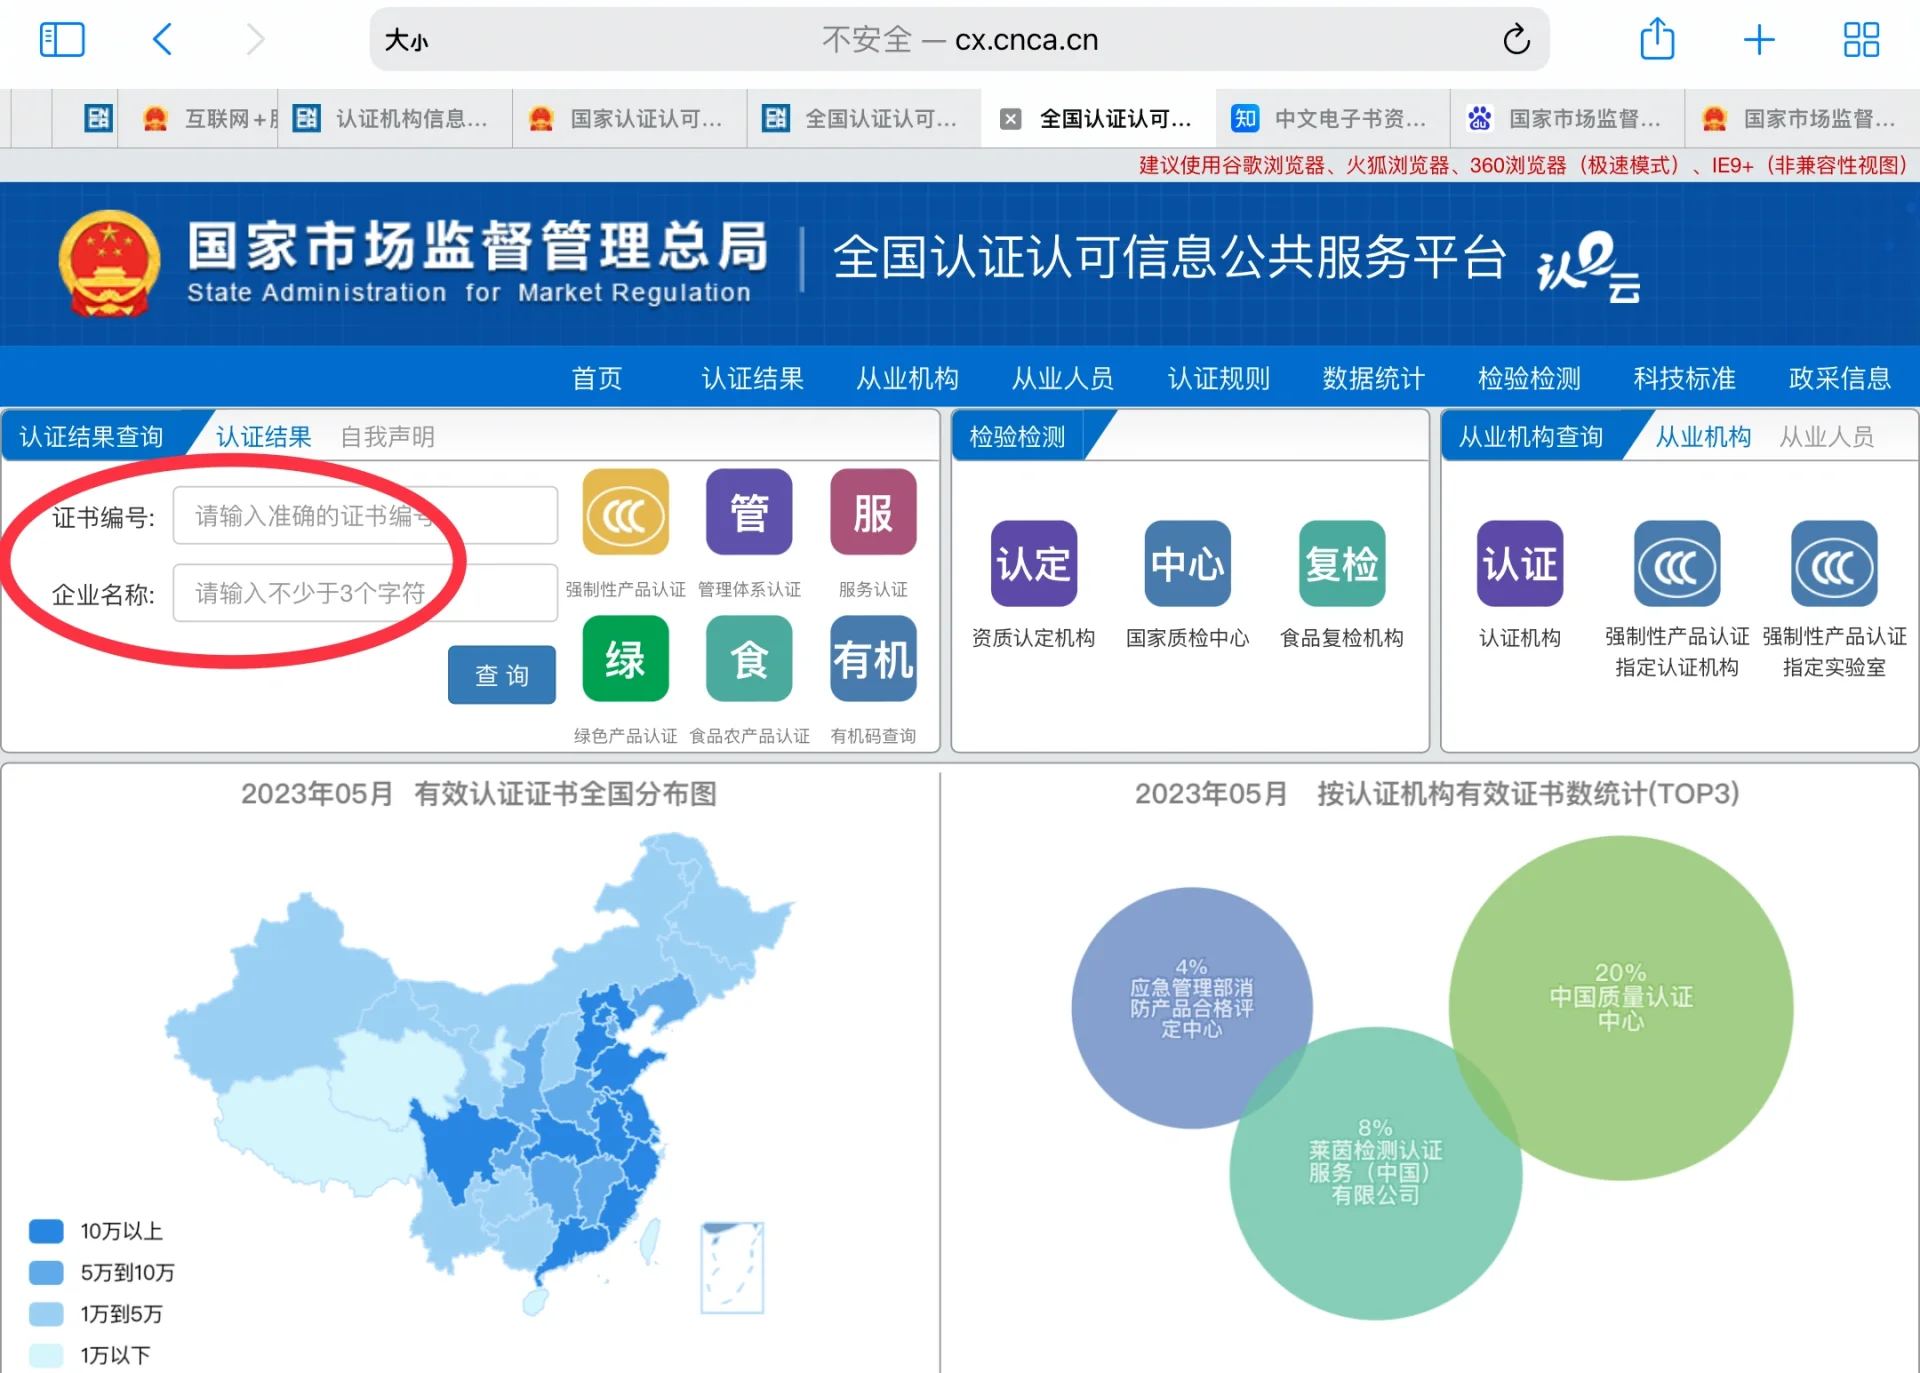The width and height of the screenshot is (1920, 1373).
Task: Select the green 绿色产品认证 icon
Action: [625, 659]
